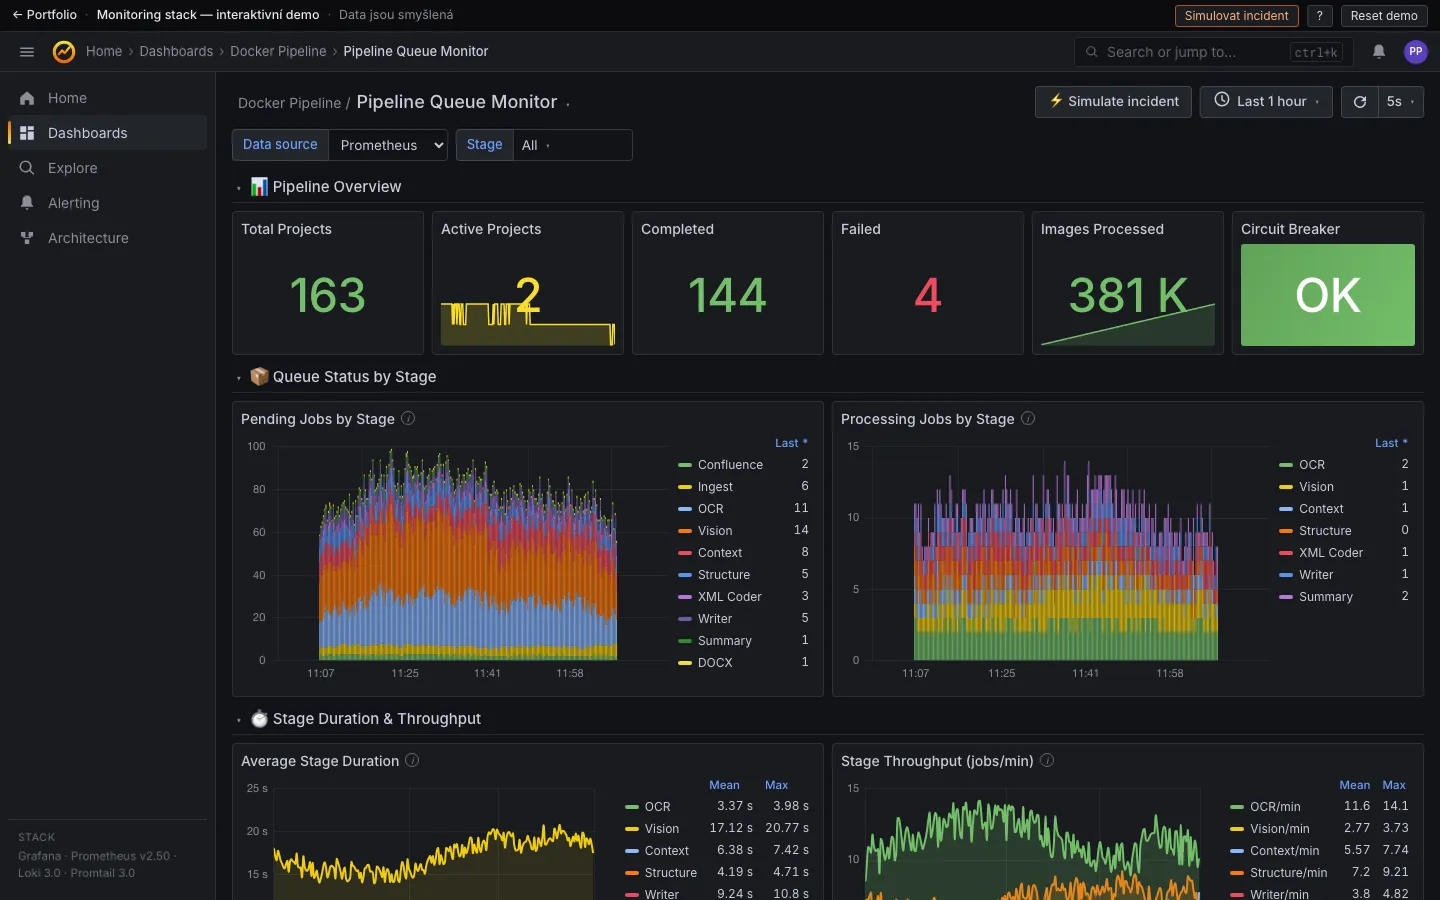This screenshot has height=900, width=1440.
Task: Open the PP user avatar
Action: pos(1415,52)
